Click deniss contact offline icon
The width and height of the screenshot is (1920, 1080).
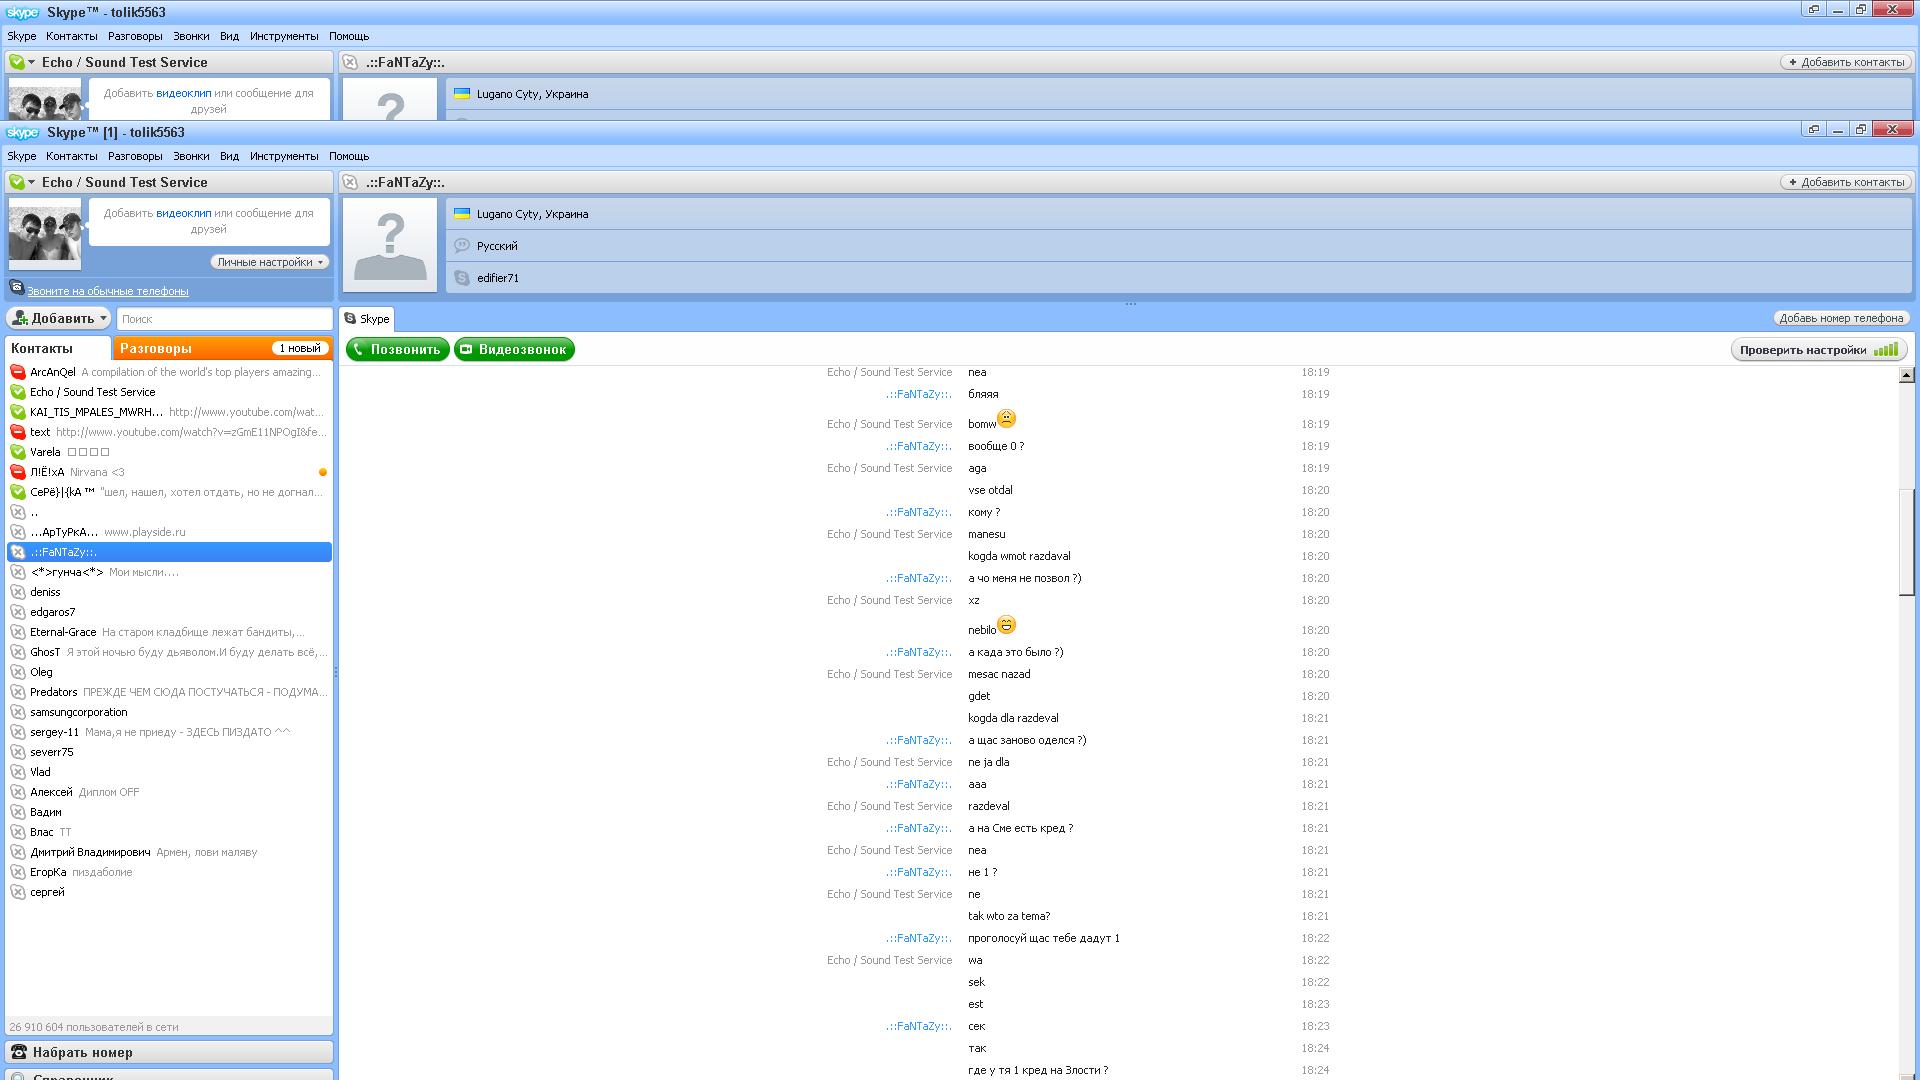point(18,592)
